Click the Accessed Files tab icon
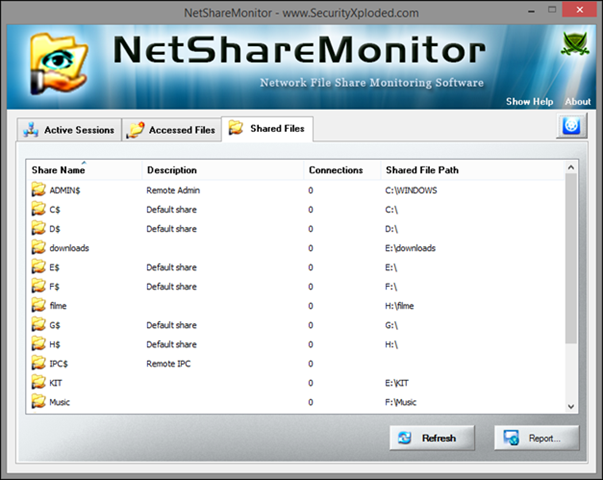 click(135, 130)
